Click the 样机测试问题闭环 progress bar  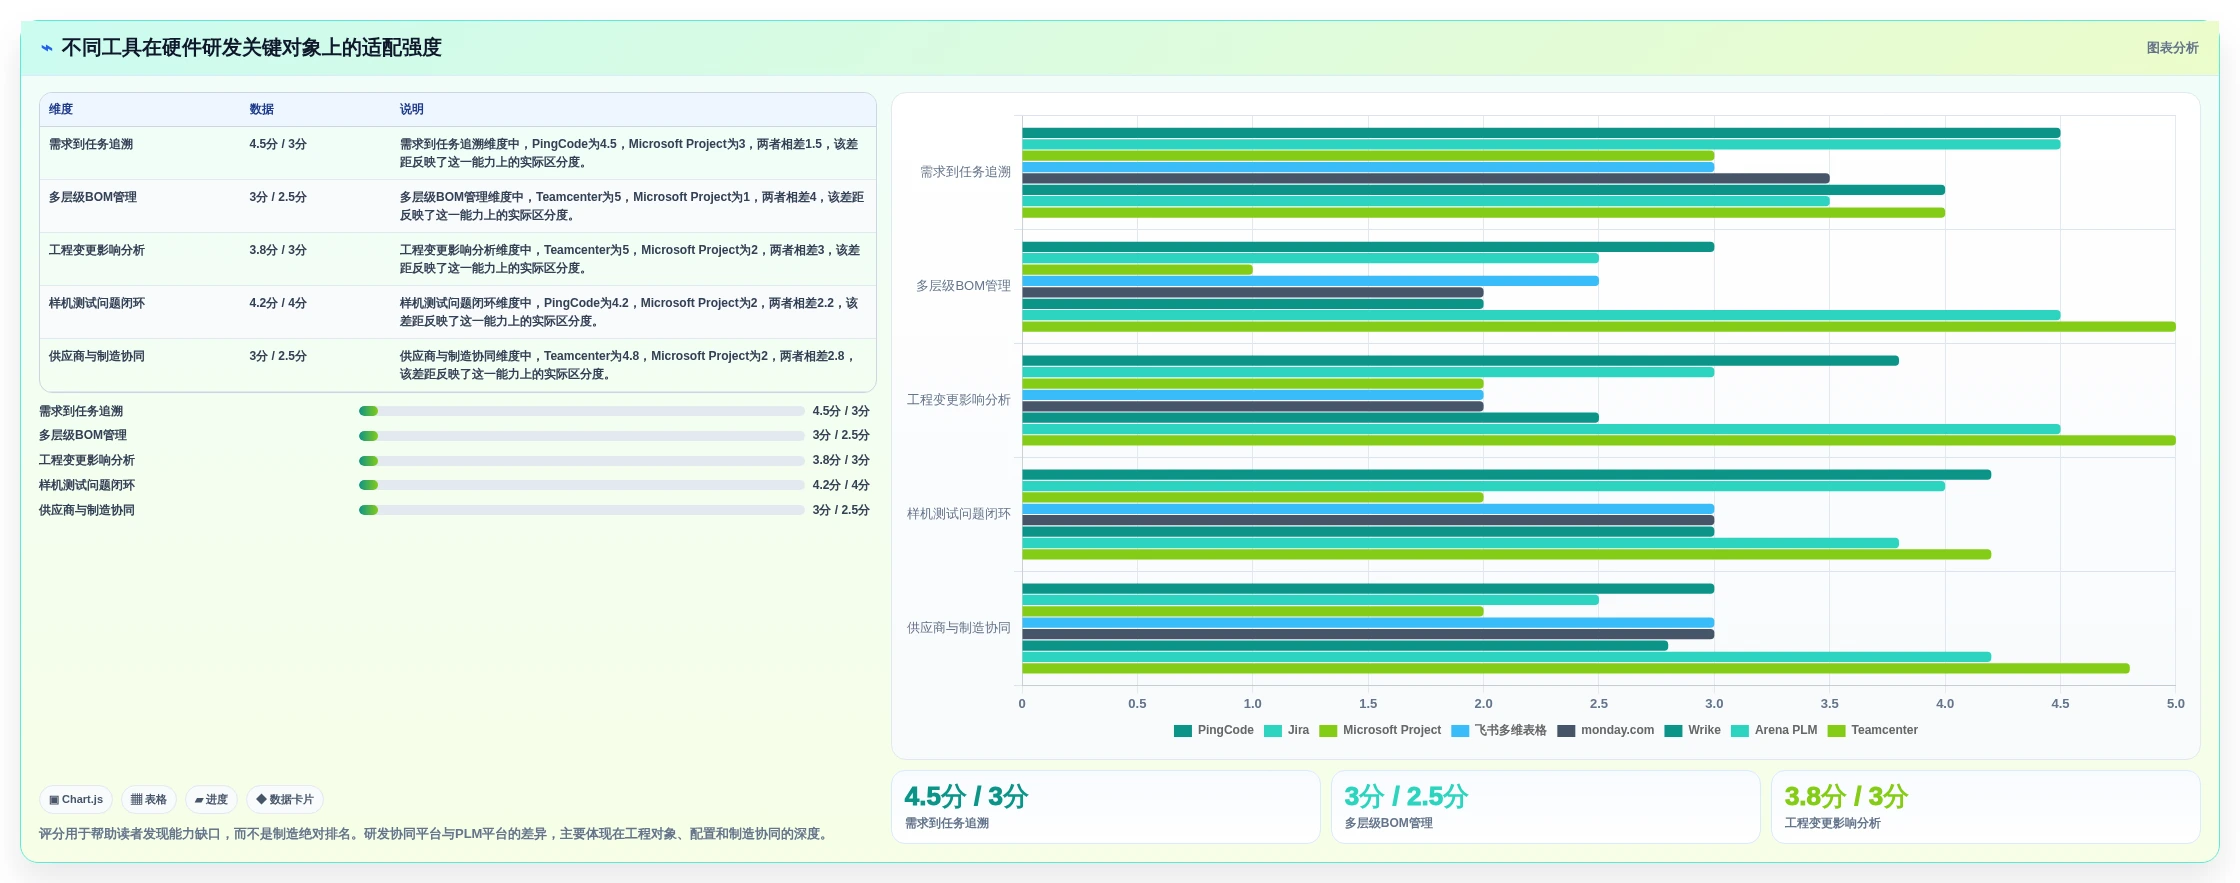click(x=582, y=485)
